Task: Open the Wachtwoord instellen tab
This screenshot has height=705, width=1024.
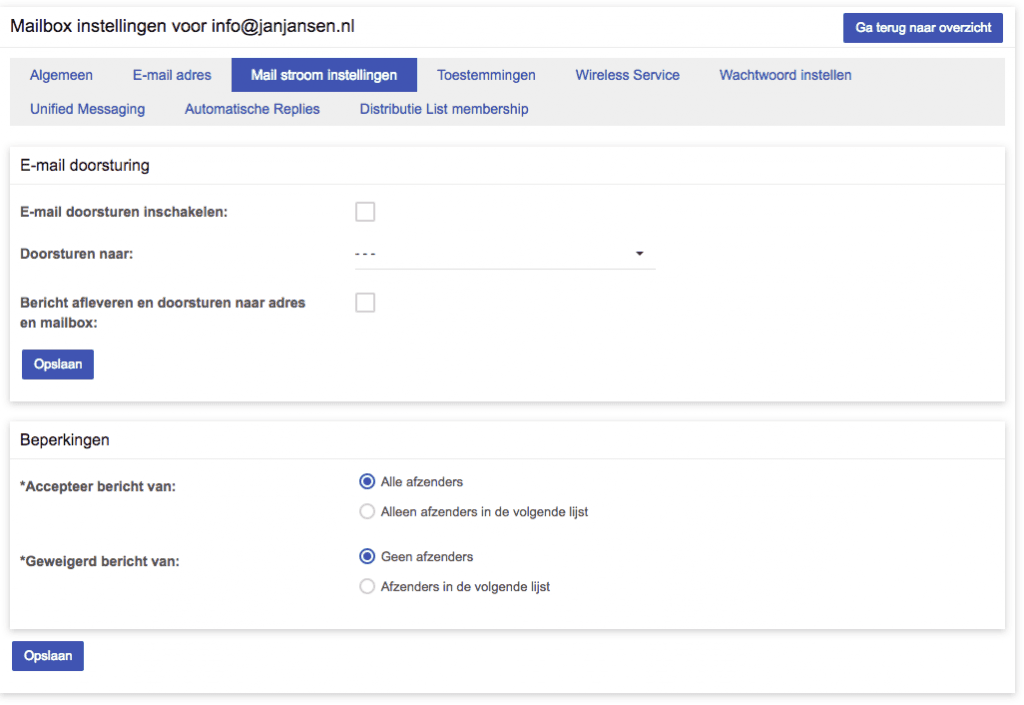Action: tap(785, 75)
